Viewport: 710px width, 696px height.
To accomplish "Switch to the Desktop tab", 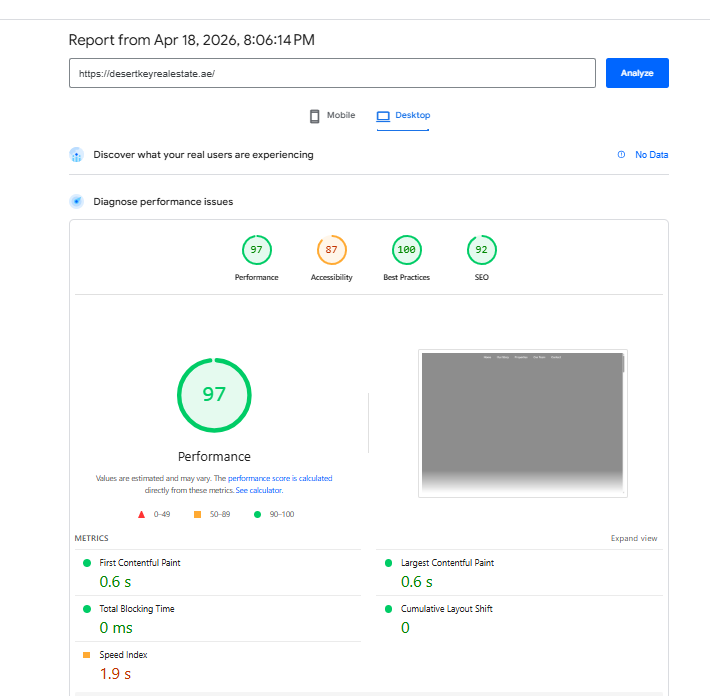I will pos(404,116).
